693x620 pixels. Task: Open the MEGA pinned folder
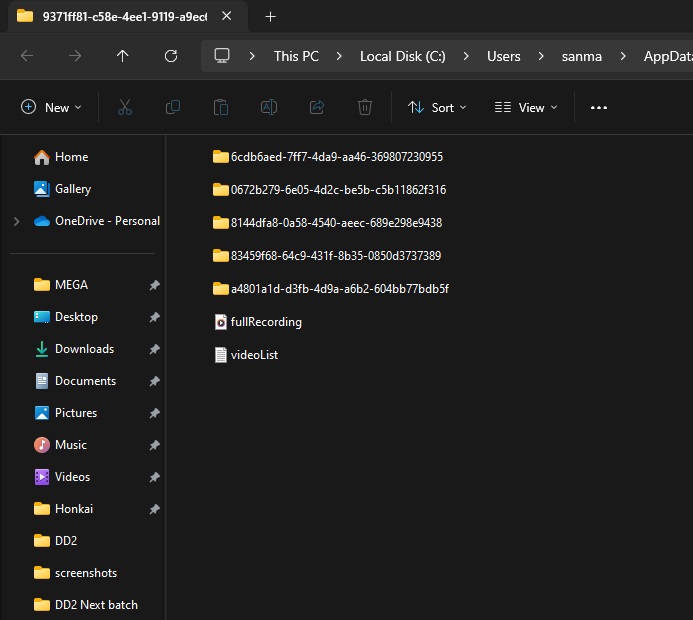point(61,285)
